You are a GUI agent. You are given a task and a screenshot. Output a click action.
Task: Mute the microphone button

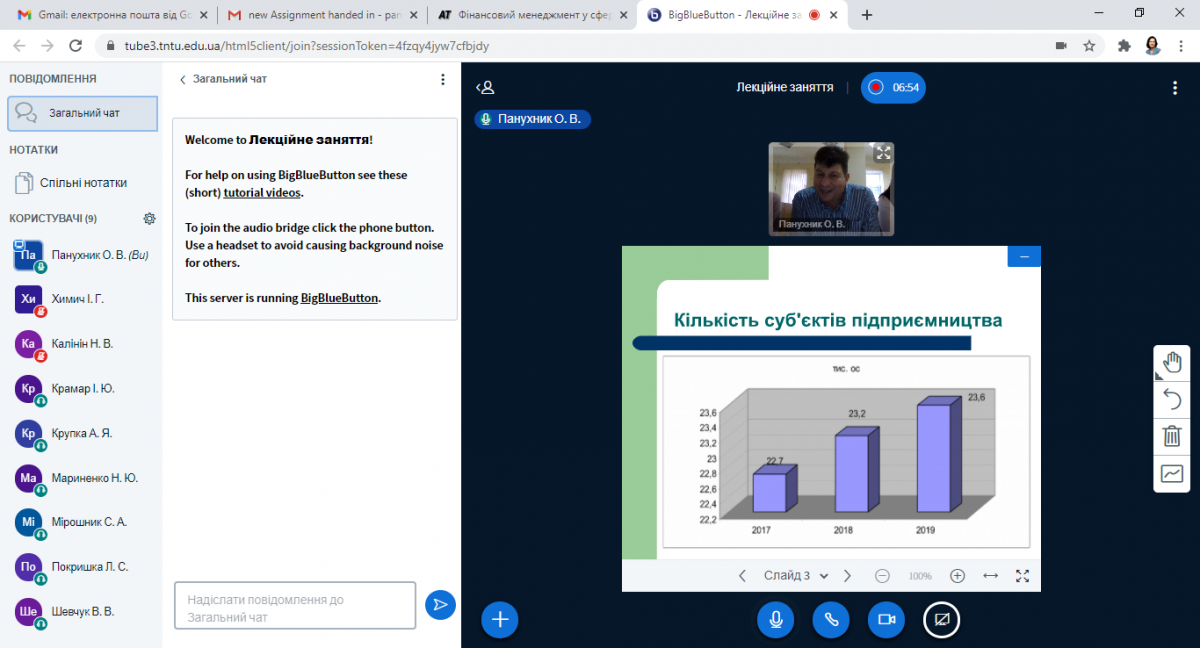click(775, 620)
